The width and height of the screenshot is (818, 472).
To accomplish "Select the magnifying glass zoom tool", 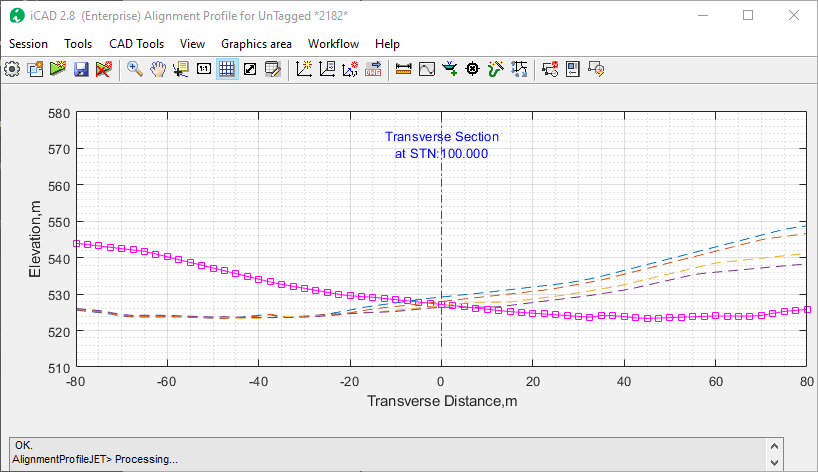I will (x=134, y=69).
